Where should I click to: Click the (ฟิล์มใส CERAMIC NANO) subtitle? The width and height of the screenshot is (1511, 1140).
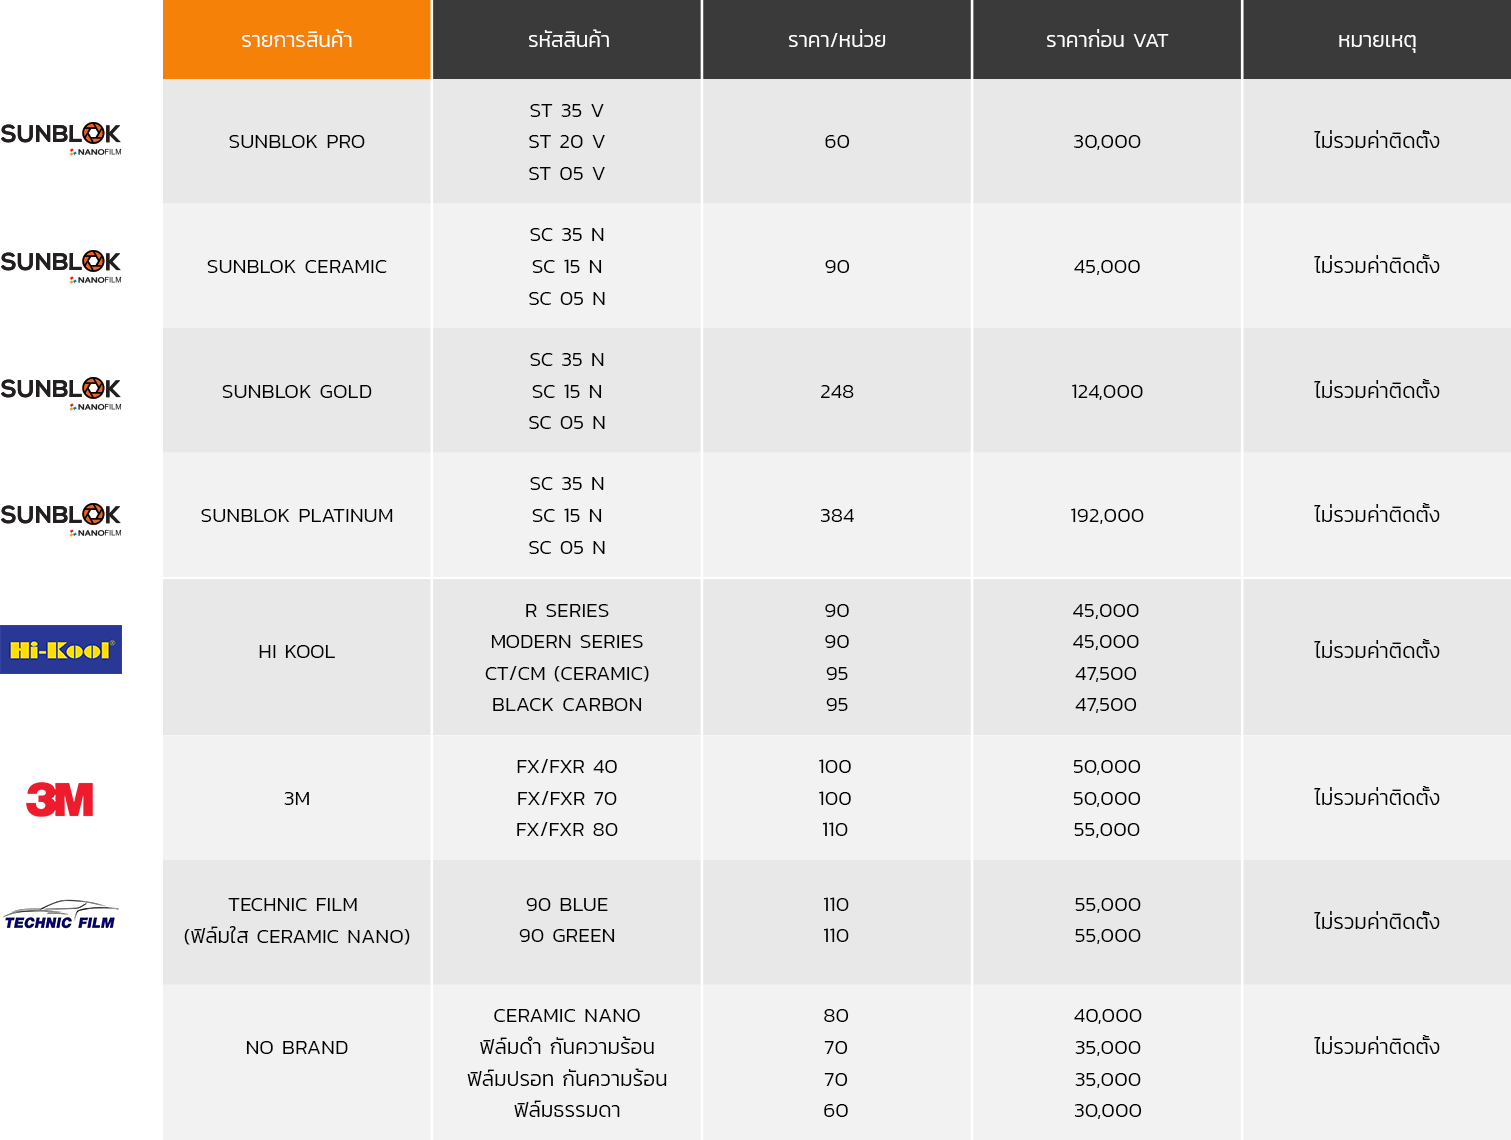(x=297, y=937)
